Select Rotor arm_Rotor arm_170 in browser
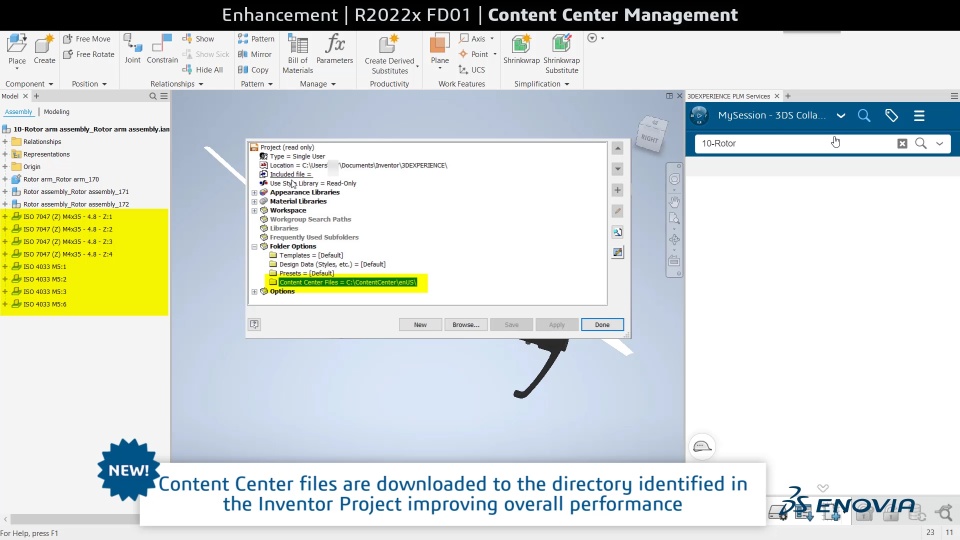Screen dimensions: 960x540 61,179
